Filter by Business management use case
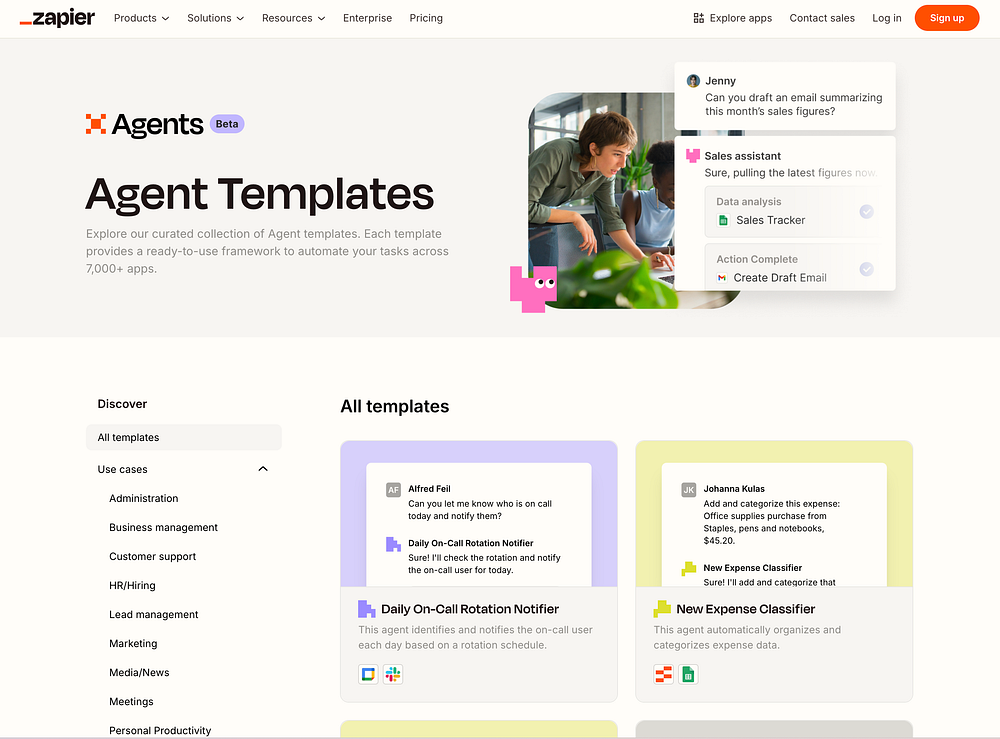Viewport: 1000px width, 739px height. (163, 527)
